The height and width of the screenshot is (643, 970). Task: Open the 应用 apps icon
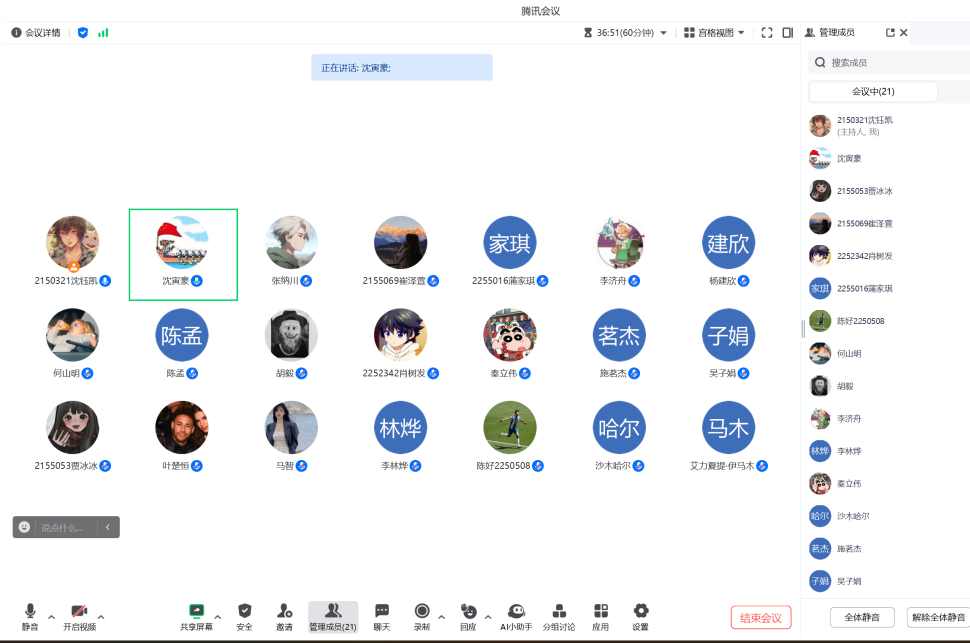600,611
